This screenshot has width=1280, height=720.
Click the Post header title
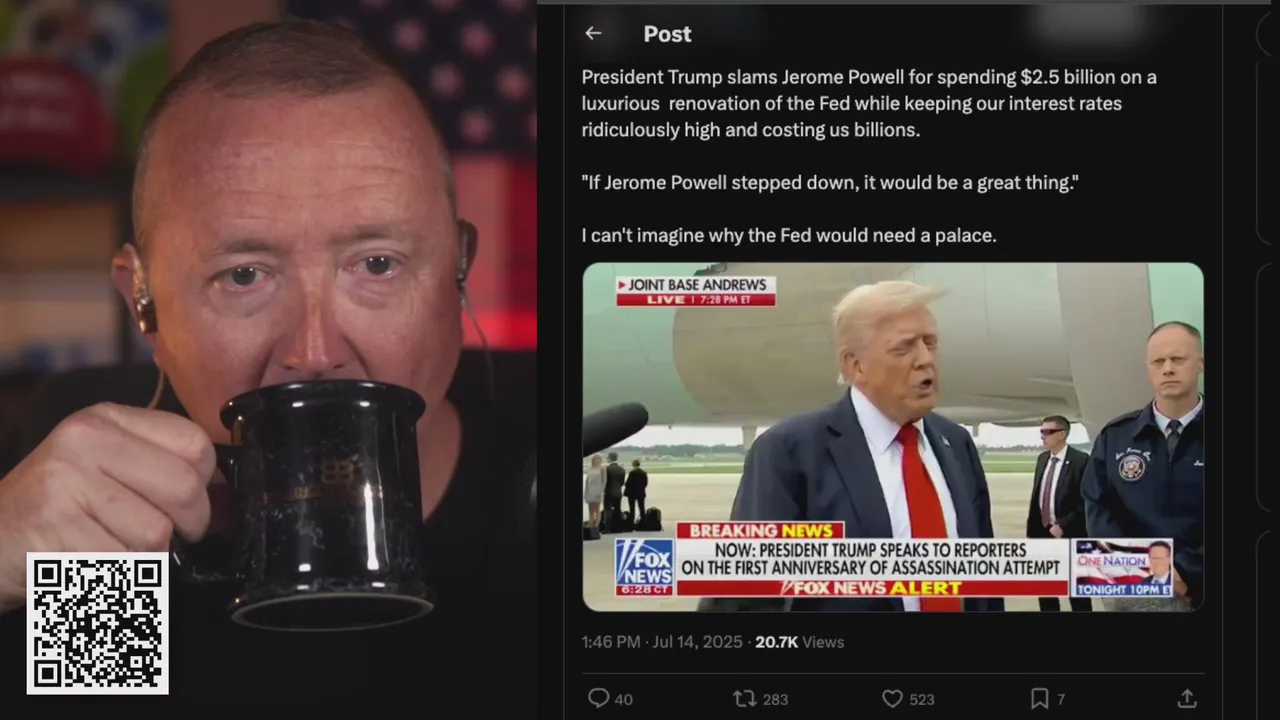667,34
